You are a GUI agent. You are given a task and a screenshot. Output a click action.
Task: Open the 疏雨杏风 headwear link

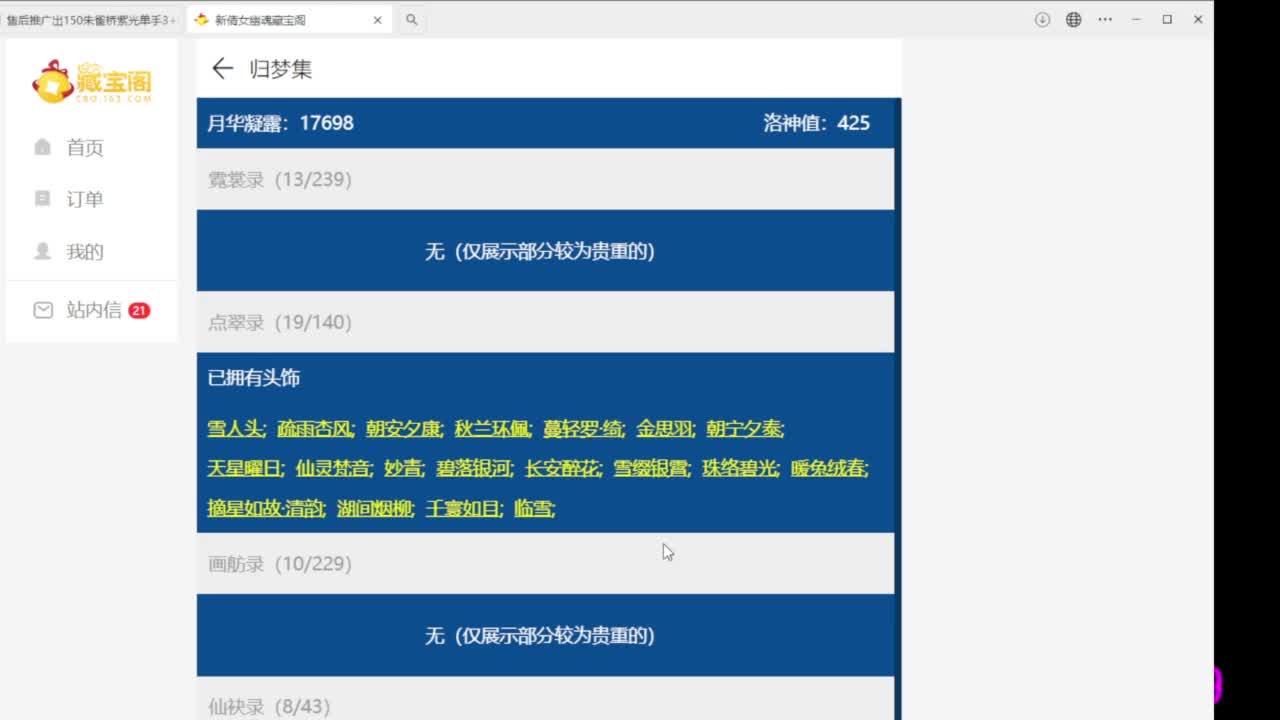tap(314, 429)
